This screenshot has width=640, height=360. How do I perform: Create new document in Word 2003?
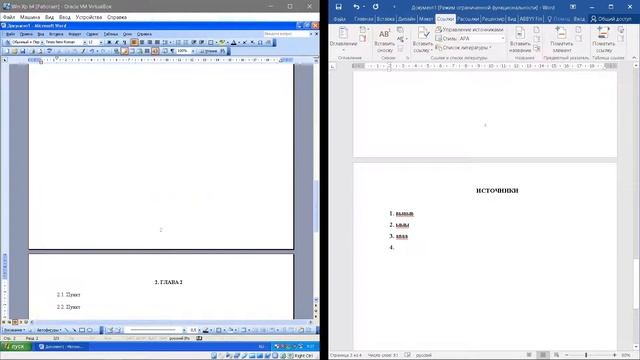pyautogui.click(x=6, y=51)
